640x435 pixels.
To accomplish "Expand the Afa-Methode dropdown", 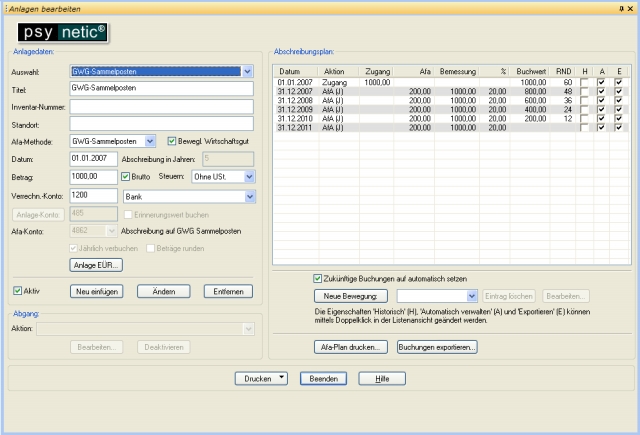I will click(x=150, y=141).
